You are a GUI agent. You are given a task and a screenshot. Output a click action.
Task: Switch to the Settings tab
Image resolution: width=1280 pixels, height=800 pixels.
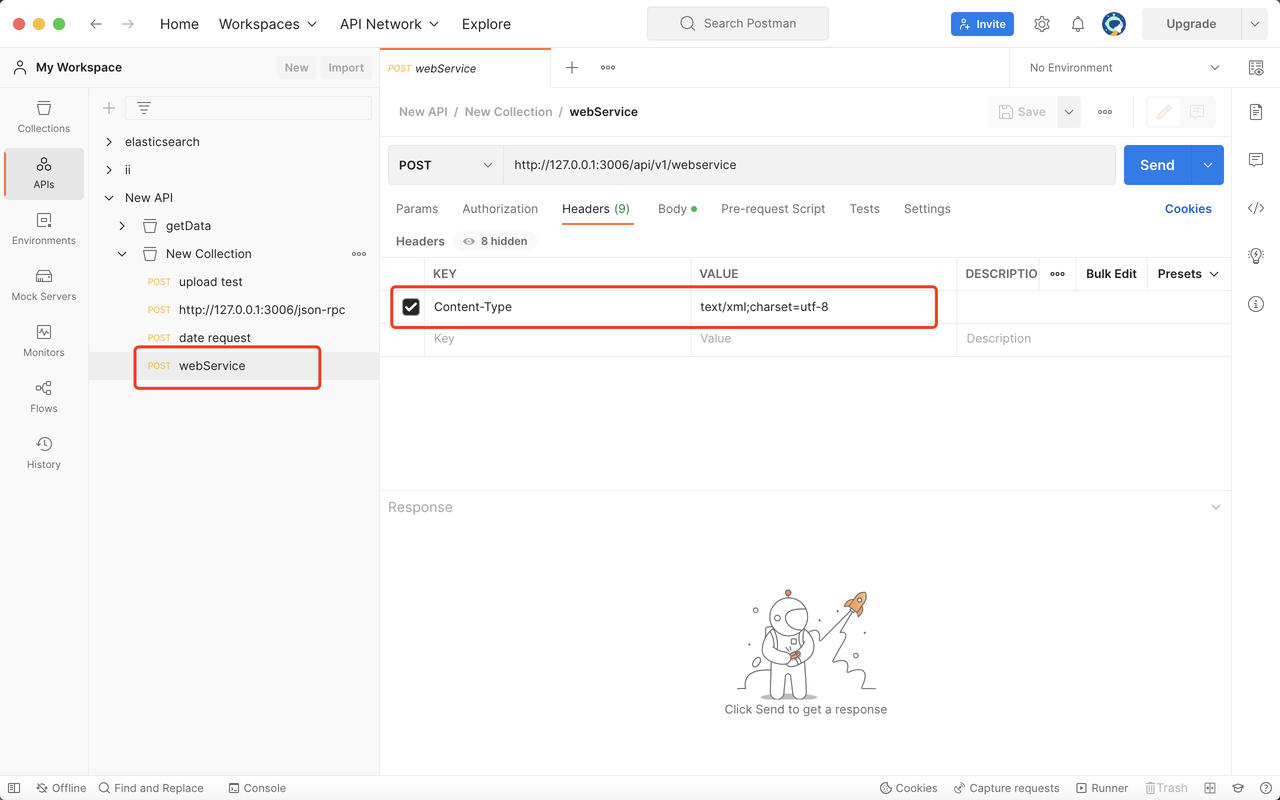(927, 209)
